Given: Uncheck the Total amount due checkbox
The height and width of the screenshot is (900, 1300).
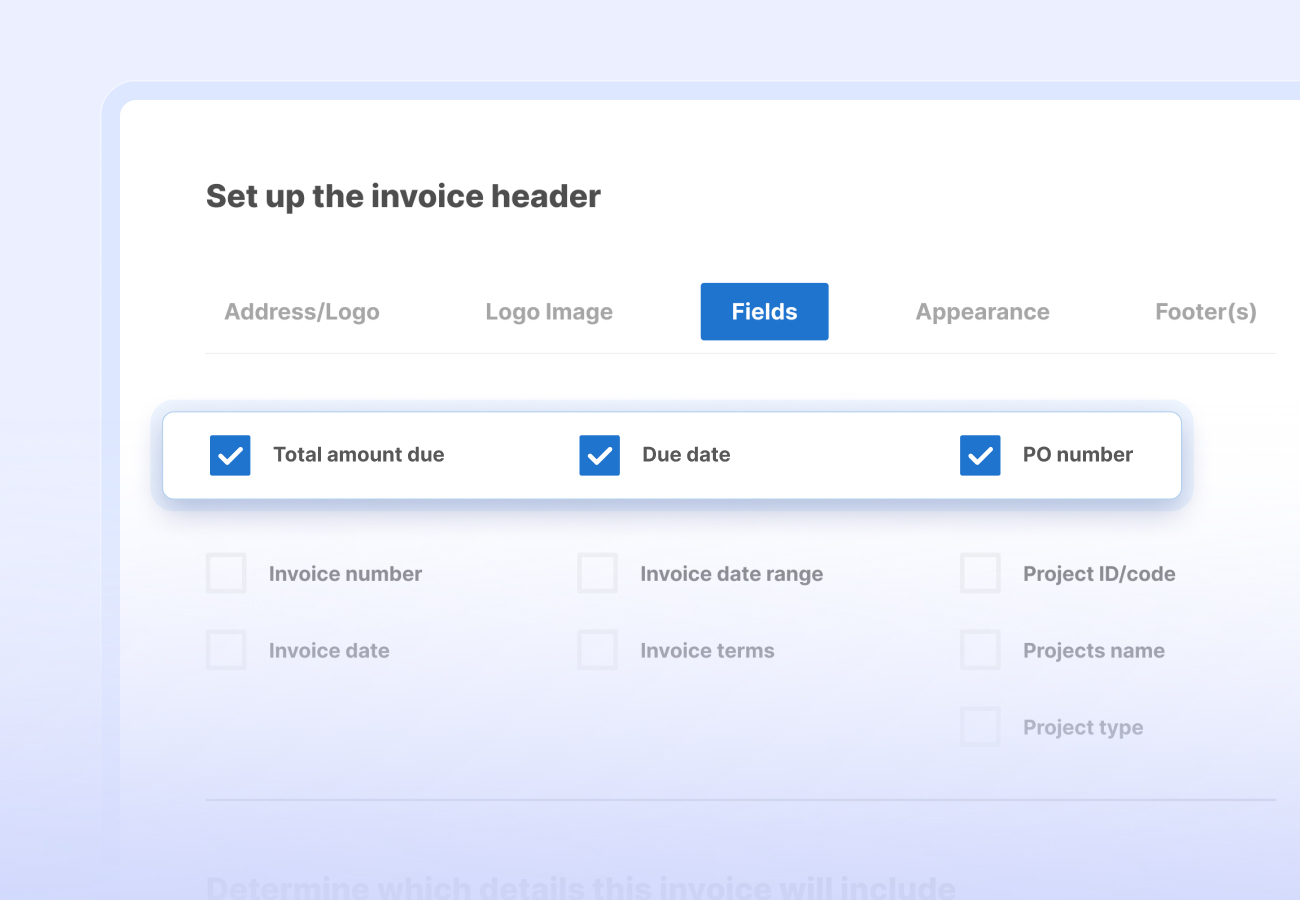Looking at the screenshot, I should tap(230, 455).
